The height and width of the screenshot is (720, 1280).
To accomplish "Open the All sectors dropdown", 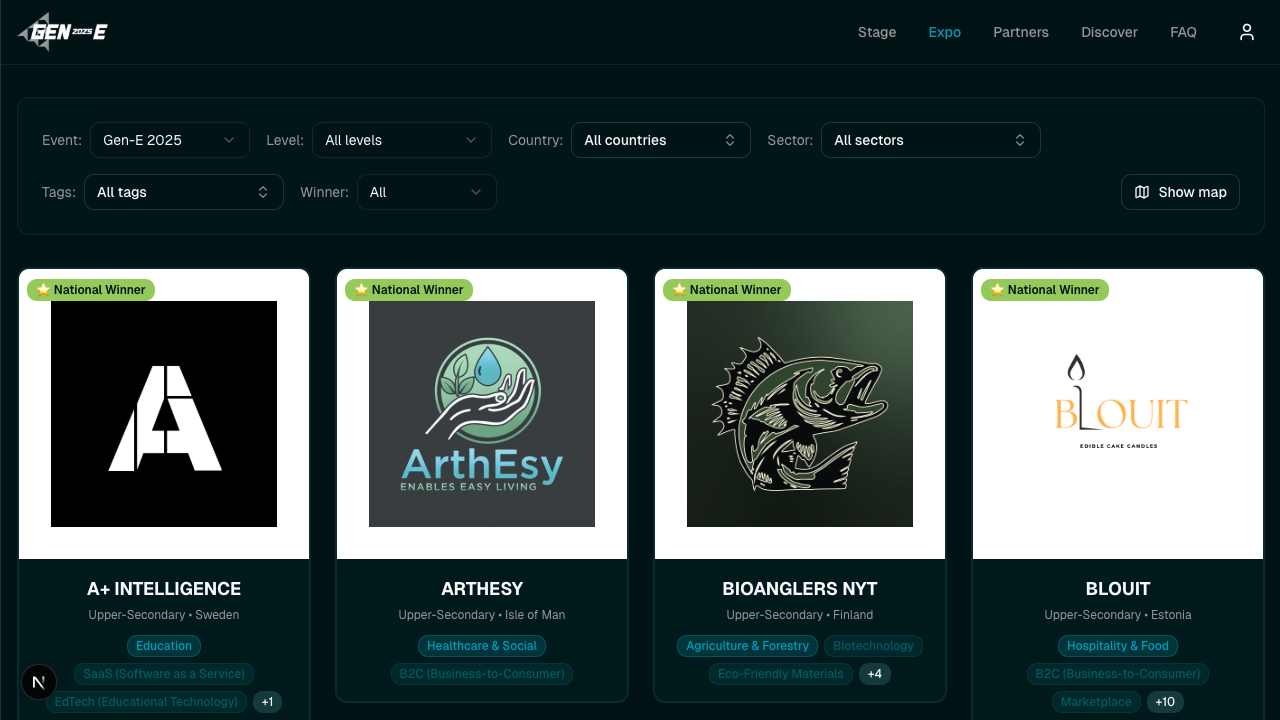I will [x=930, y=140].
